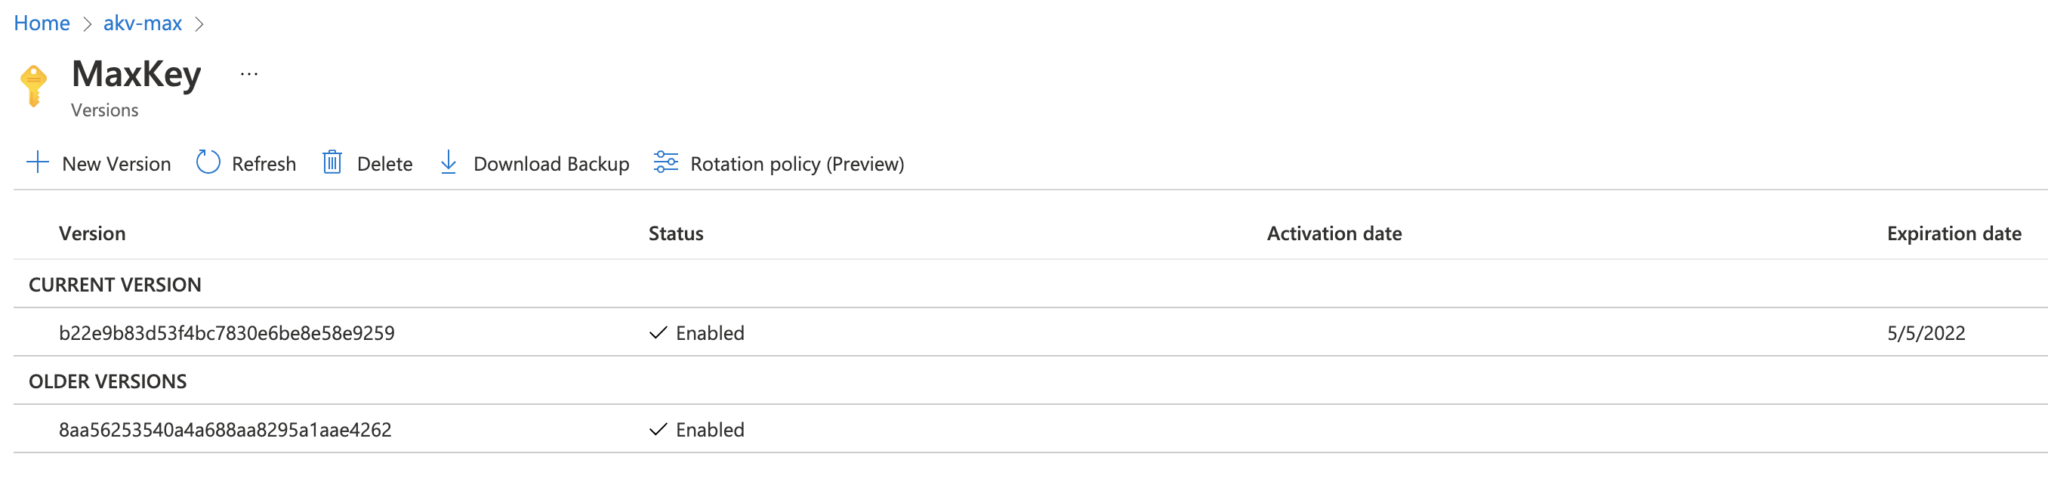Click the Download Backup arrow icon

(449, 163)
